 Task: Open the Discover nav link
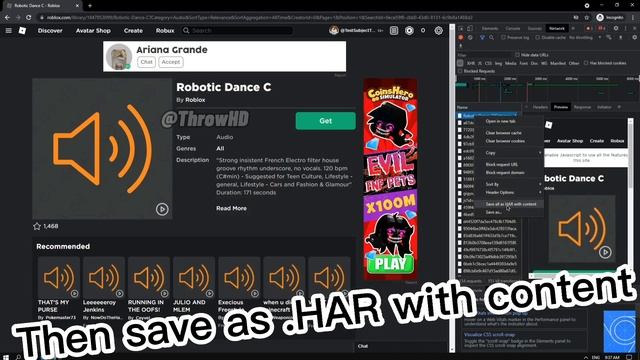(50, 31)
